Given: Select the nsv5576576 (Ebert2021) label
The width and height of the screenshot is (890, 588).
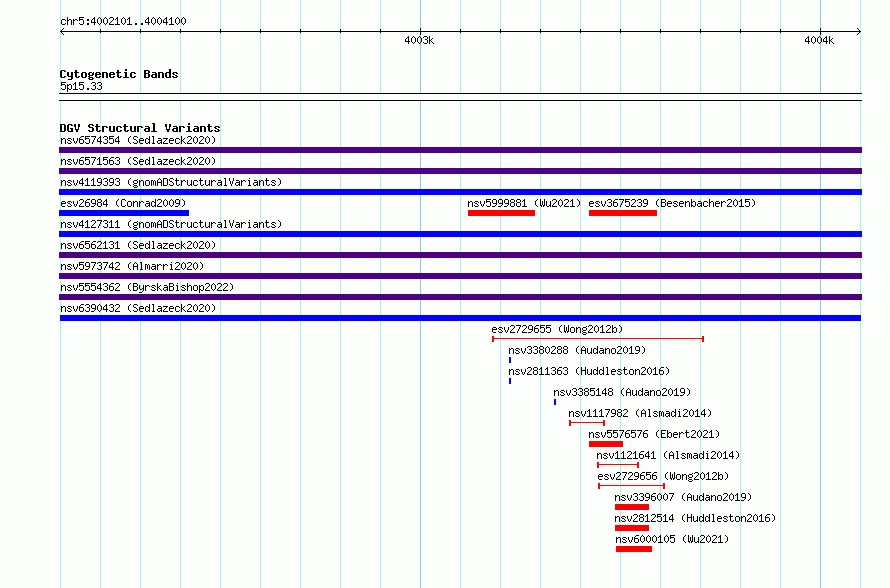Looking at the screenshot, I should 654,434.
